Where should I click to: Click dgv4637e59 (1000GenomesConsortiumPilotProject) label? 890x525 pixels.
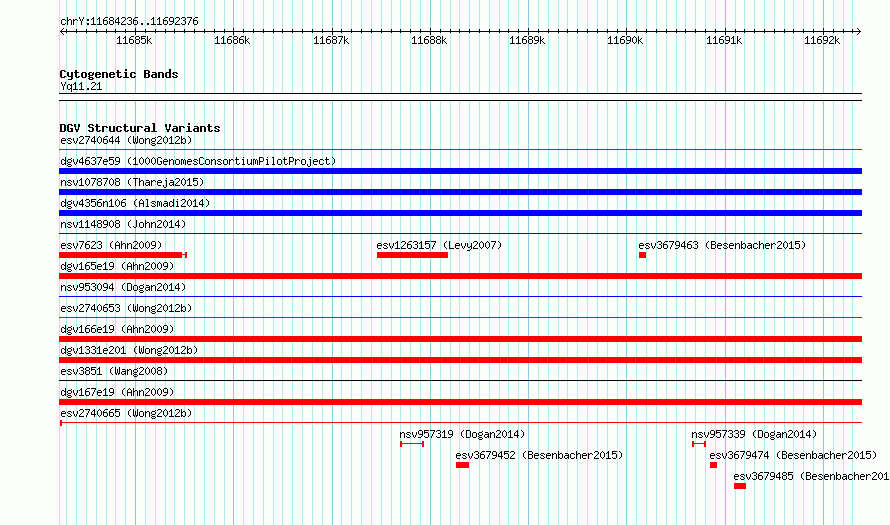point(198,161)
